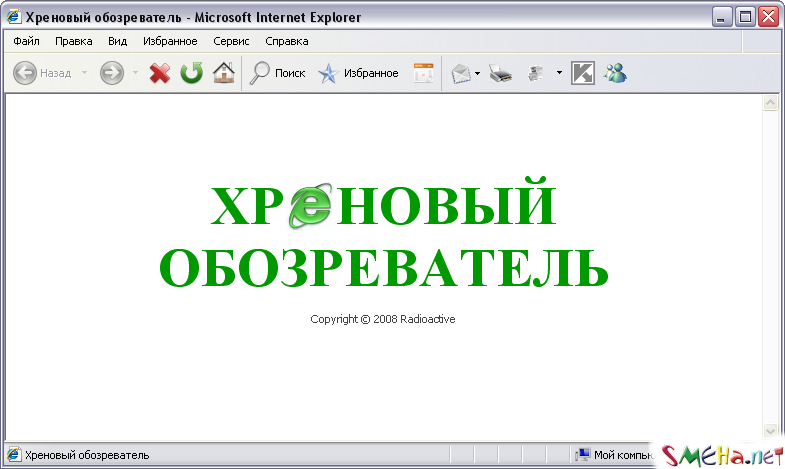This screenshot has height=469, width=785.
Task: Click the ОБОЗРЕВАТЕЛЬ heading text
Action: (x=383, y=268)
